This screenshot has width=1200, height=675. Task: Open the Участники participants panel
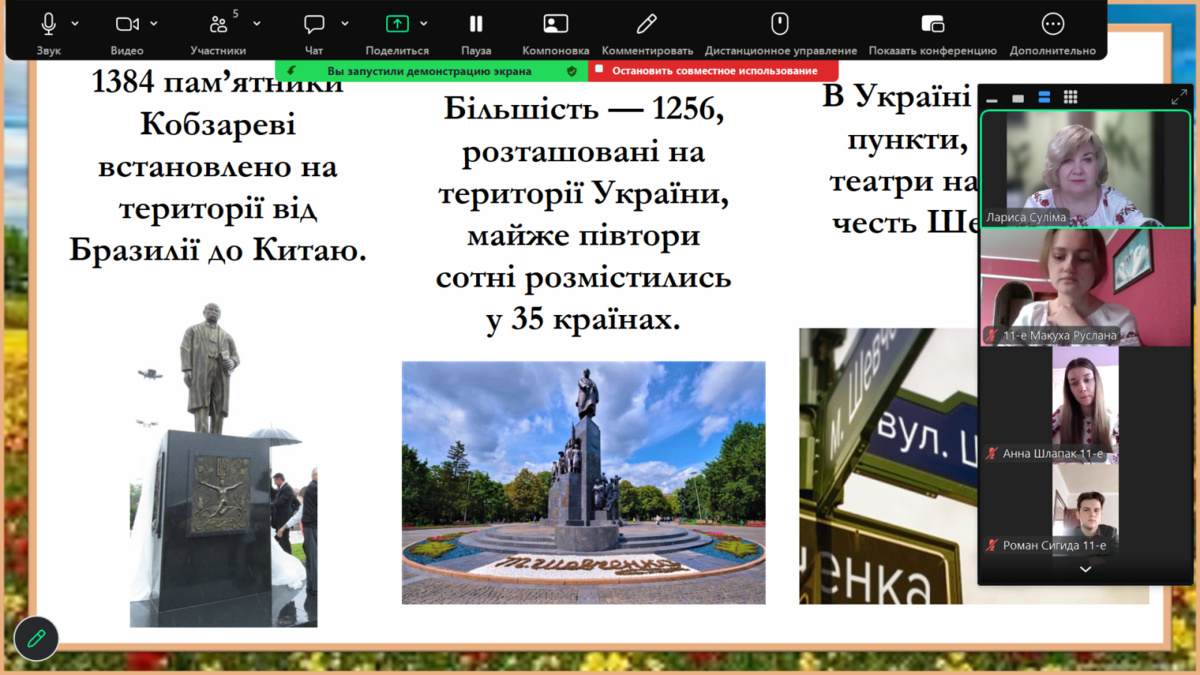pyautogui.click(x=218, y=25)
